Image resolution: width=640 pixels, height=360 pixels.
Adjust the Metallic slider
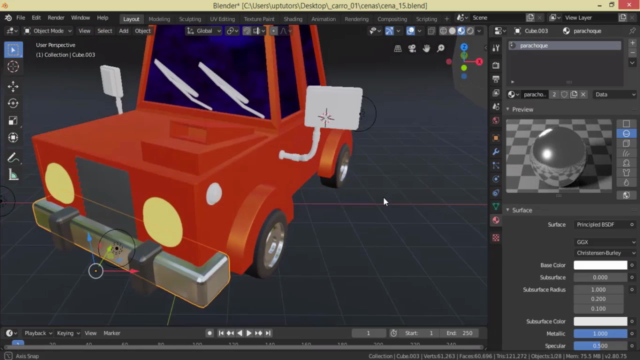pos(600,333)
